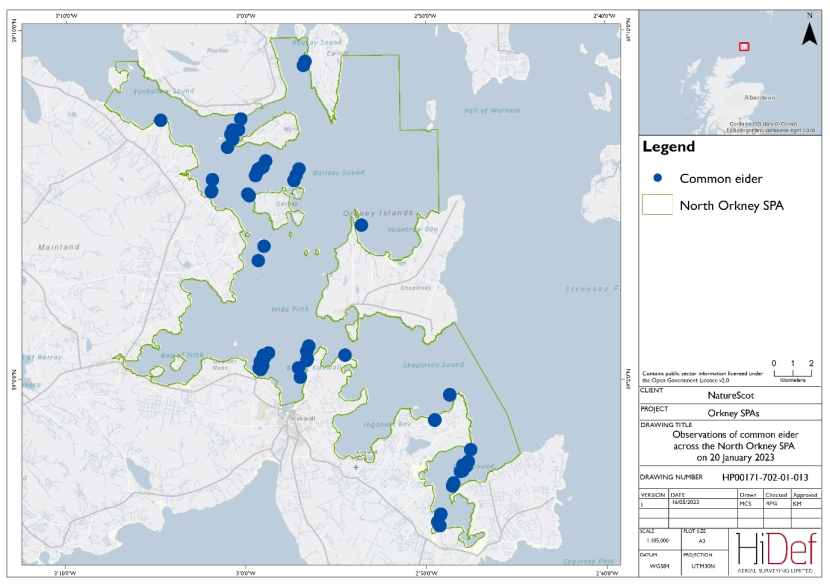The width and height of the screenshot is (830, 587).
Task: Click the eider dot nearest Shapinsay Sound label
Action: coord(449,394)
